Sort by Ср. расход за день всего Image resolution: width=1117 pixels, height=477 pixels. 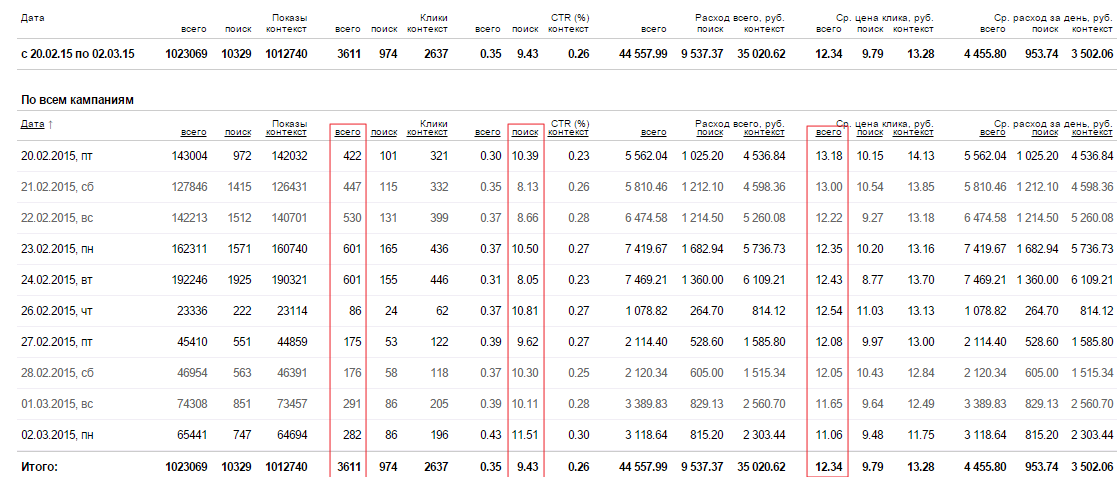coord(993,132)
